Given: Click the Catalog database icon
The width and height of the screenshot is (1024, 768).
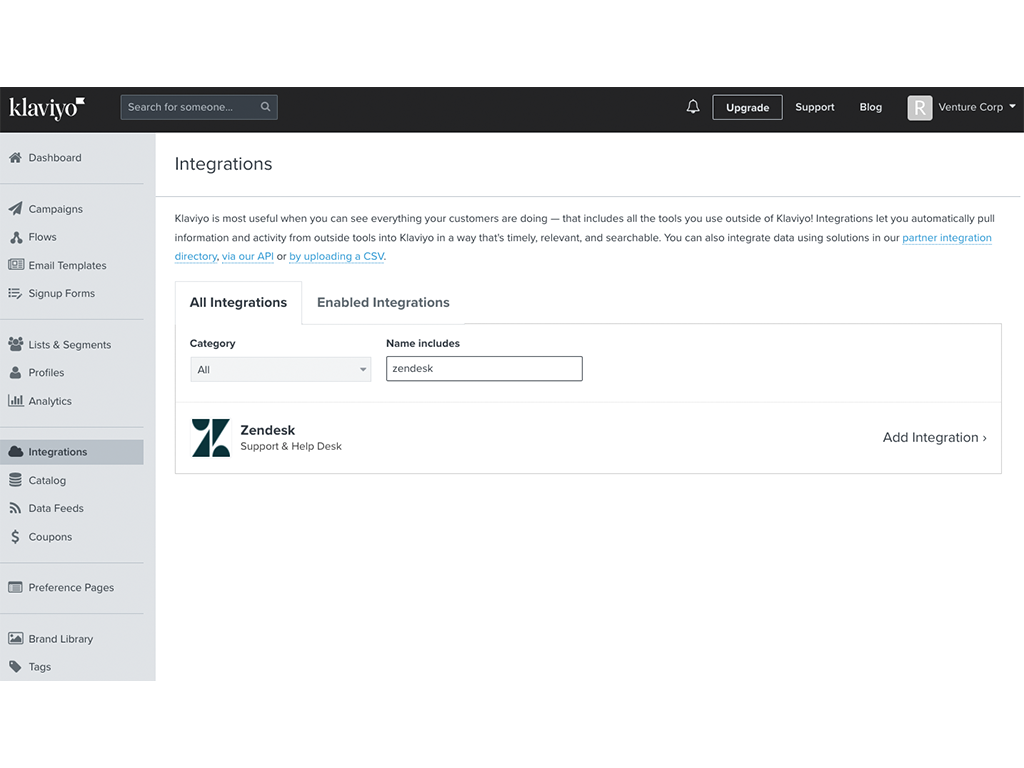Looking at the screenshot, I should tap(15, 480).
